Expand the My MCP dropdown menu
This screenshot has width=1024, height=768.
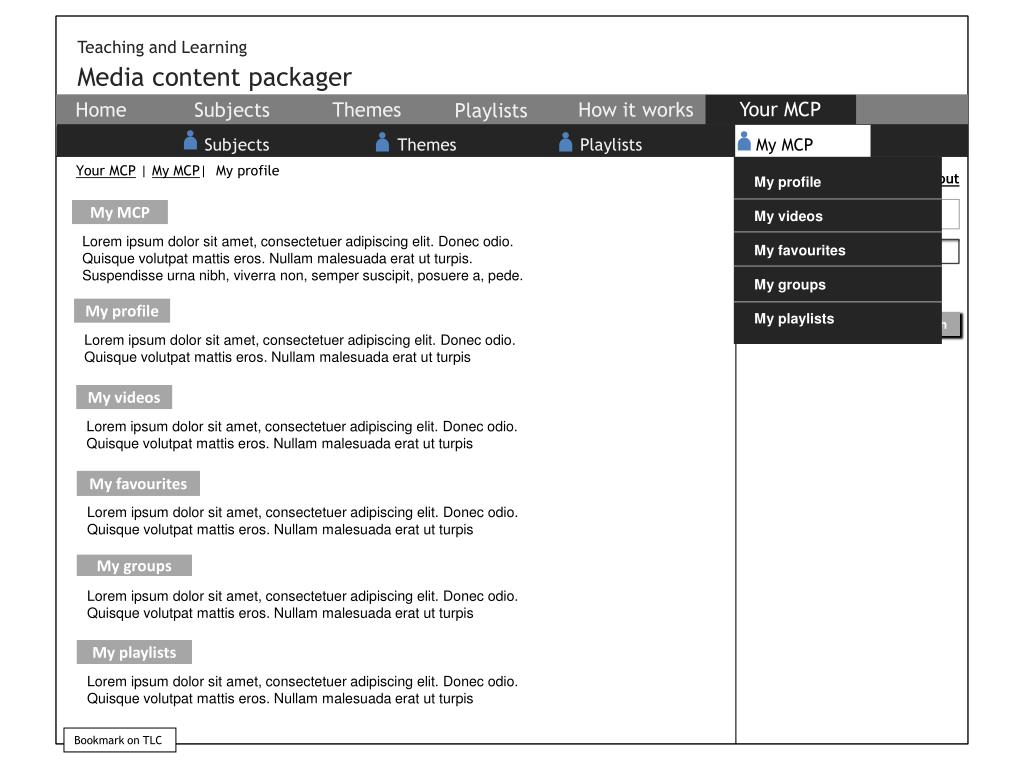(x=803, y=141)
